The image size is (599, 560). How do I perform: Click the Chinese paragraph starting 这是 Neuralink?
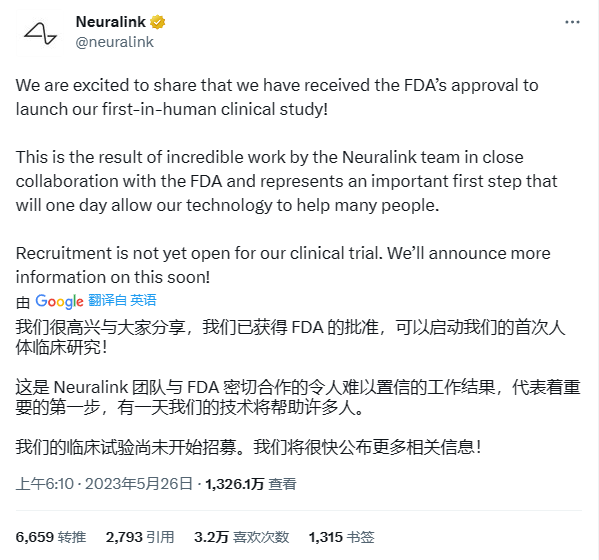pos(298,397)
